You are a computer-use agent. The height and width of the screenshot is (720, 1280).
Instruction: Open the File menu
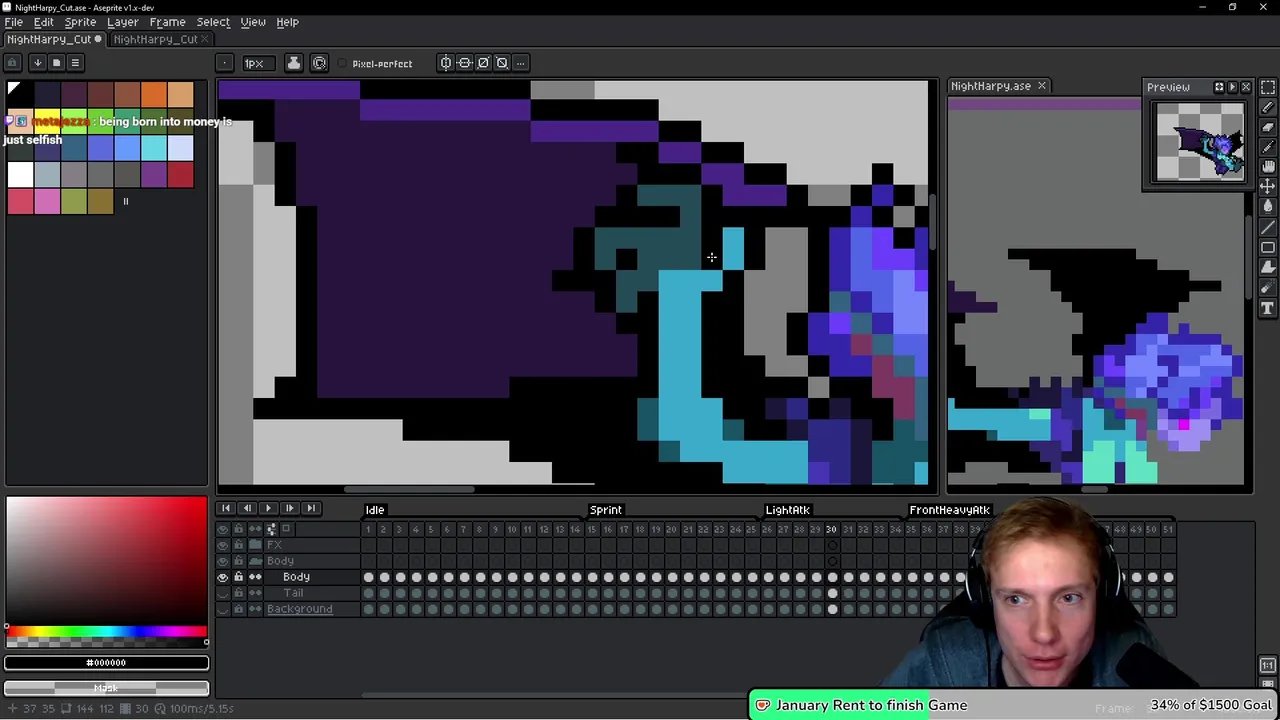[14, 22]
